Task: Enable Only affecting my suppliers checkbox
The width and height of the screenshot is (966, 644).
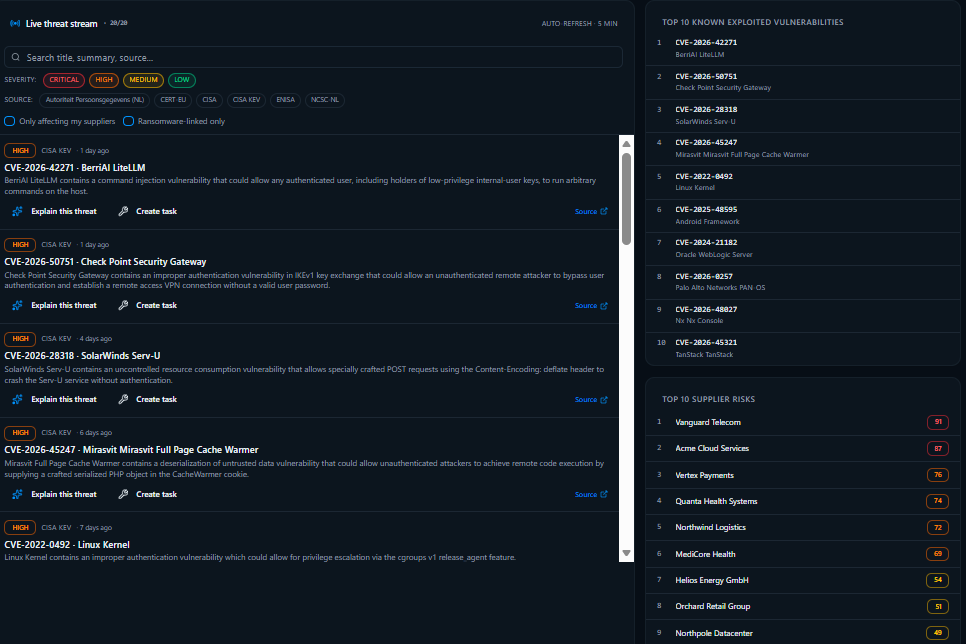Action: [x=10, y=121]
